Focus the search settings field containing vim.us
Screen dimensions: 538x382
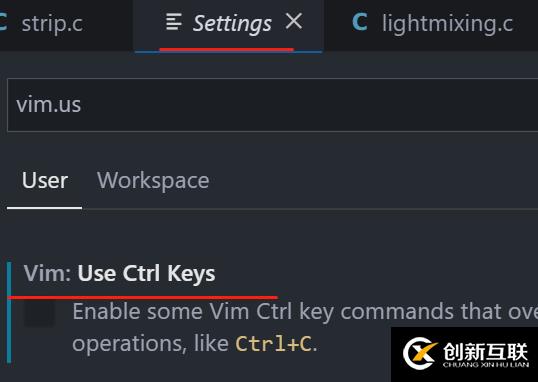point(272,105)
